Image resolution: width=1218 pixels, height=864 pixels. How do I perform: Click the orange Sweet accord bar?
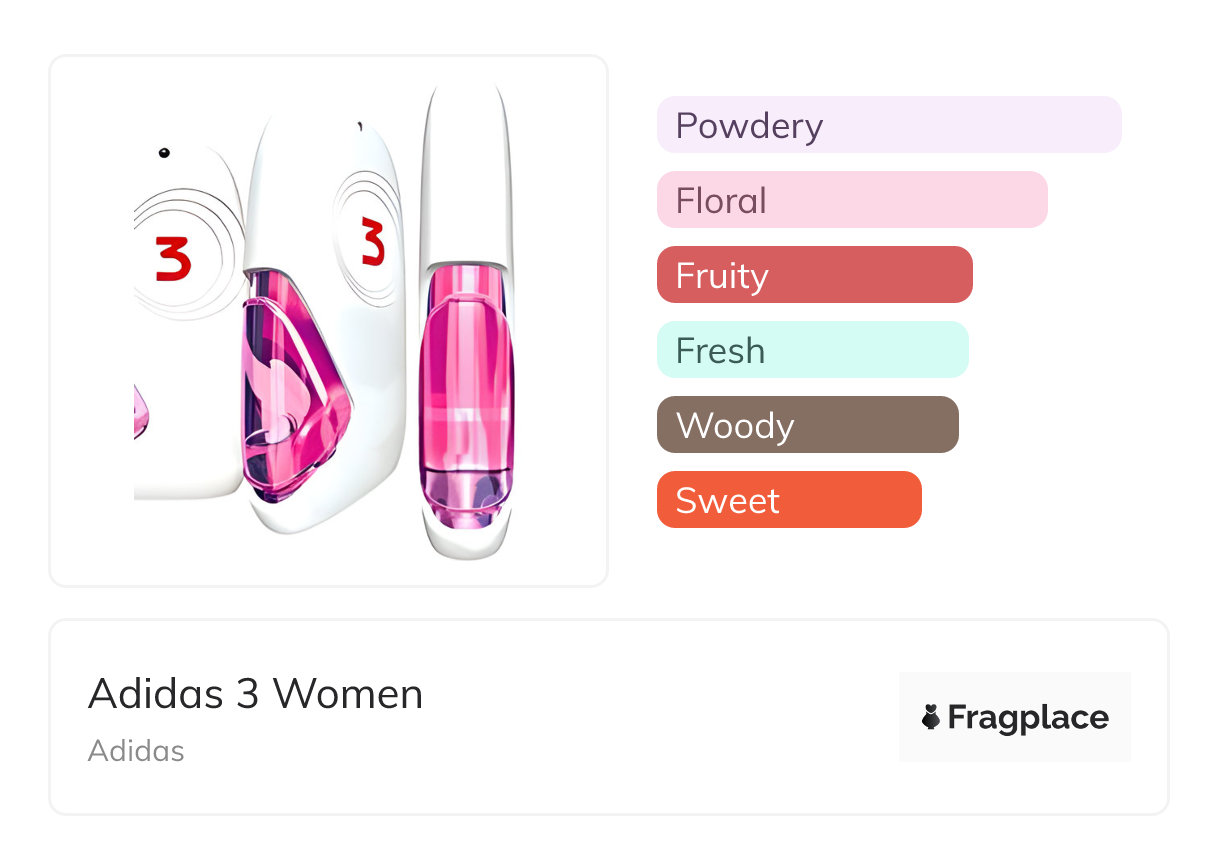(x=788, y=500)
